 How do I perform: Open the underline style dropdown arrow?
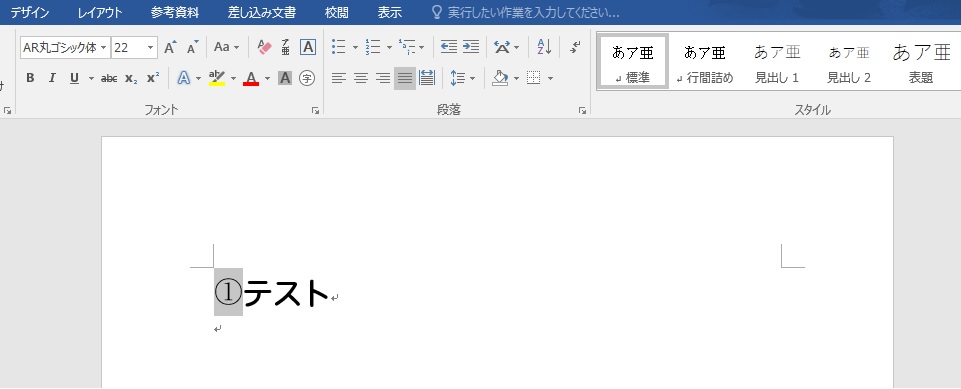[91, 78]
